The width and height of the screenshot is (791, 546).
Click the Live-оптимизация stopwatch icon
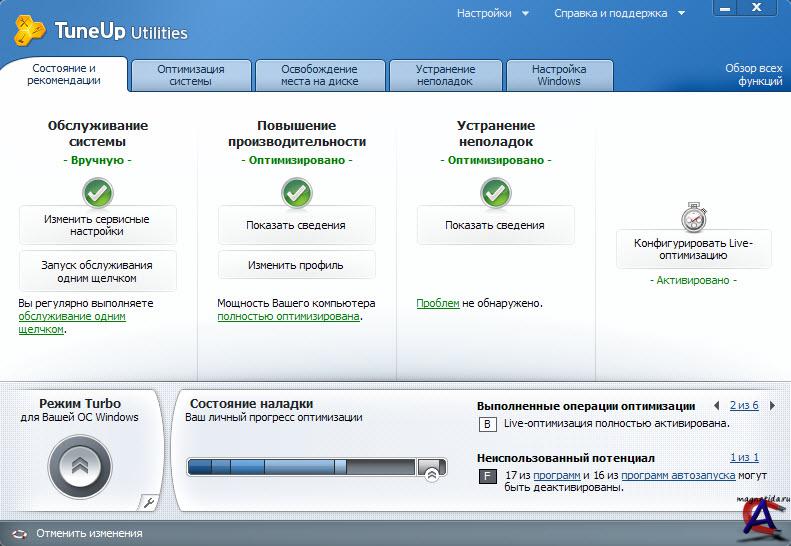coord(693,217)
